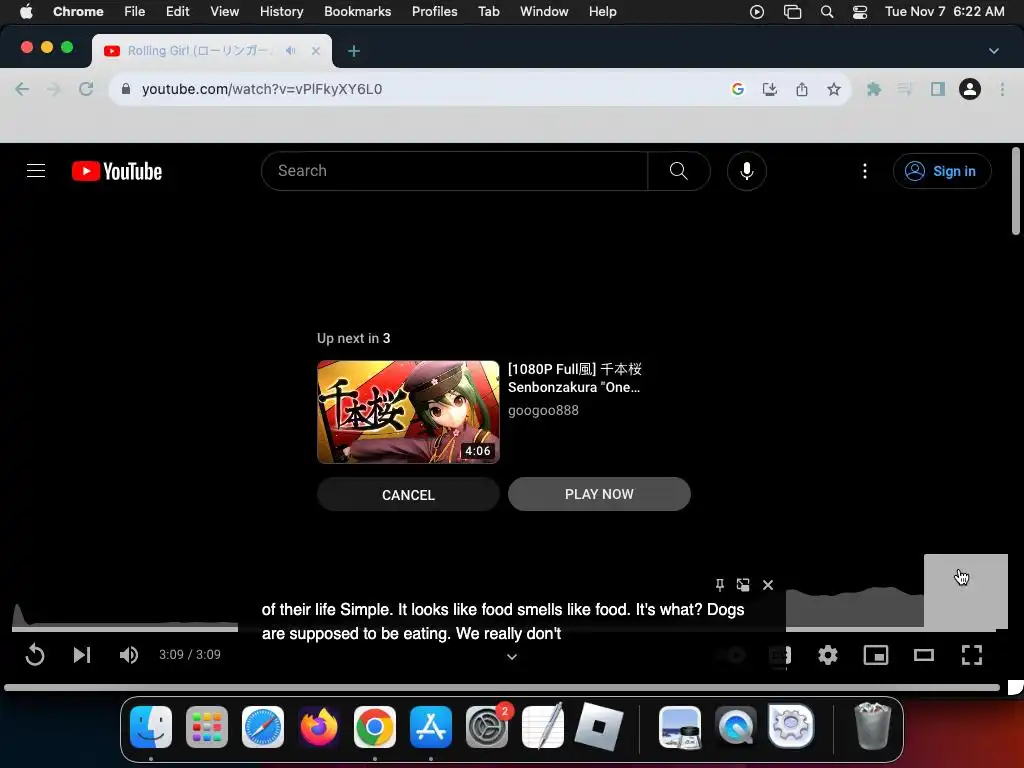The width and height of the screenshot is (1024, 768).
Task: Open Chrome extensions puzzle icon
Action: (874, 89)
